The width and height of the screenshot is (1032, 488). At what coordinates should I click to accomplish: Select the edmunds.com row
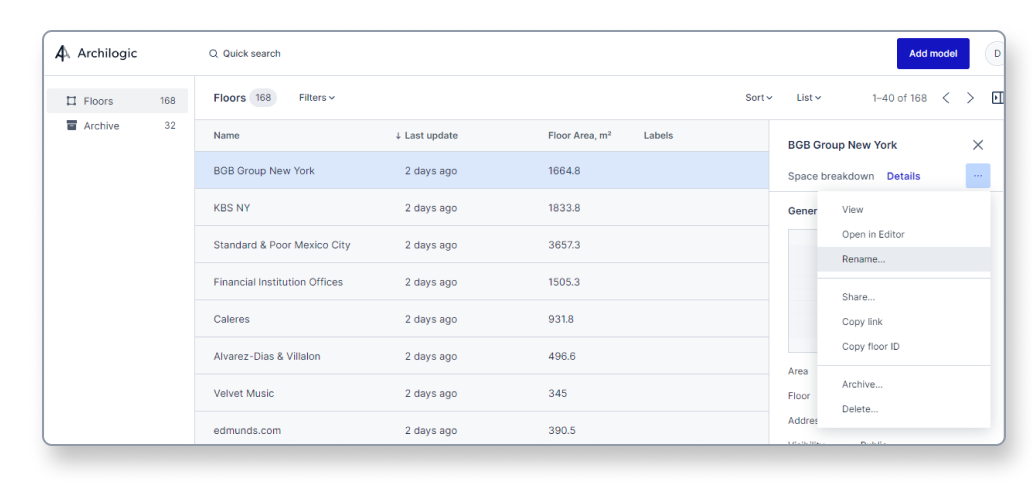(482, 429)
